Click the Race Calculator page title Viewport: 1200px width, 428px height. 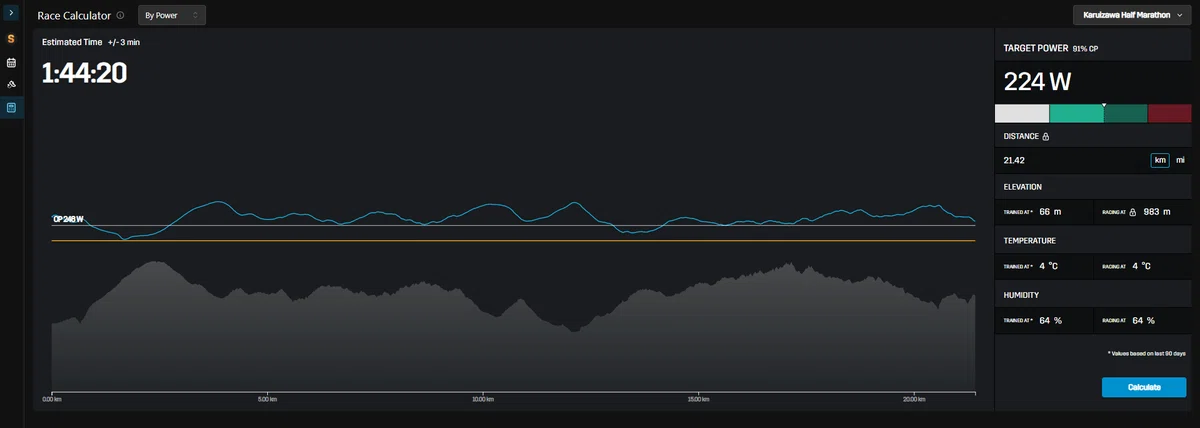[74, 16]
